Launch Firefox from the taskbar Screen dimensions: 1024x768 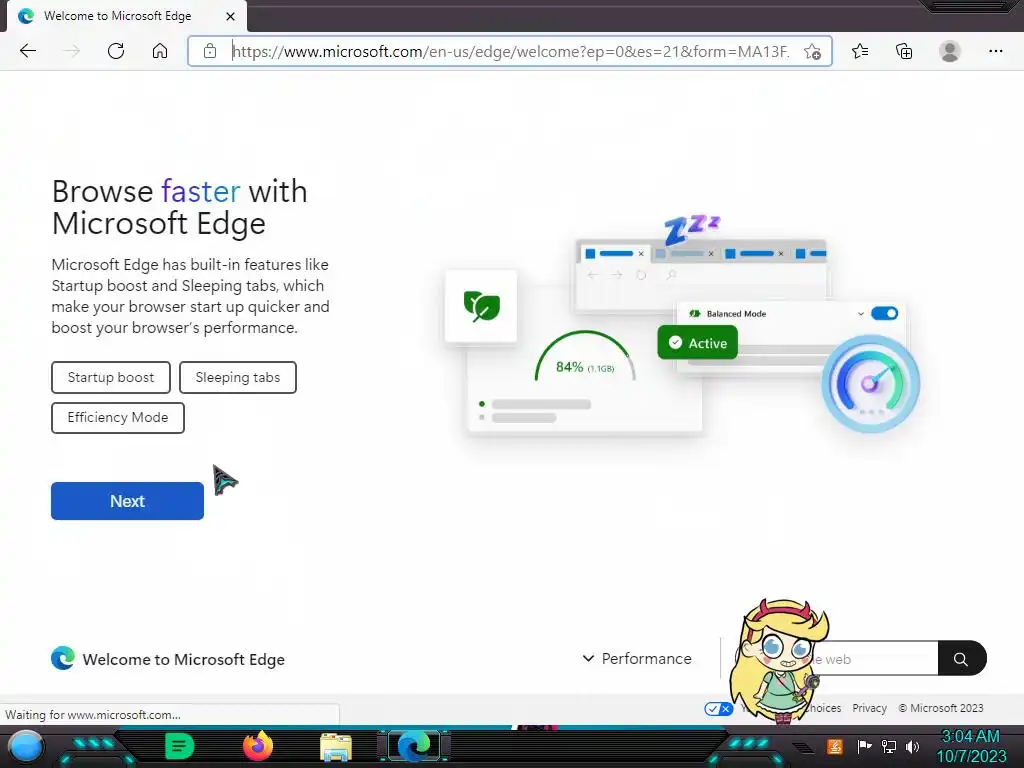pyautogui.click(x=258, y=746)
